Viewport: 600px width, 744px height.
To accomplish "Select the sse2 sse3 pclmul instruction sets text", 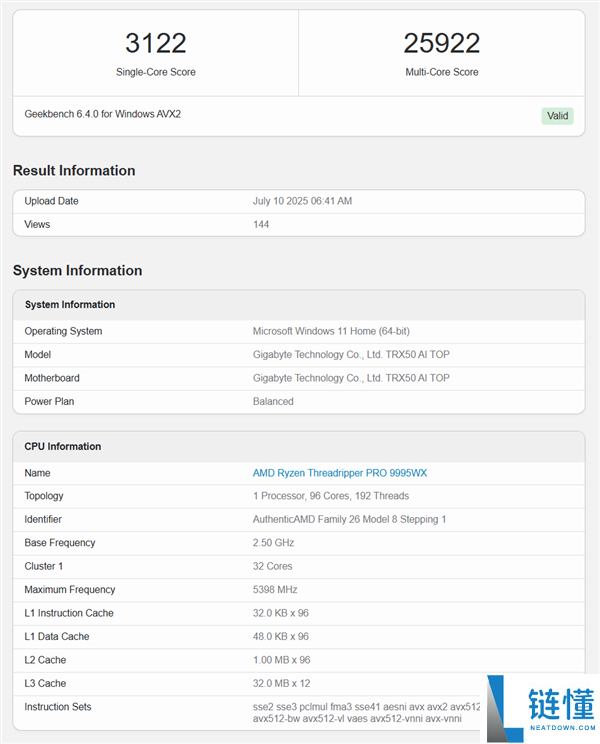I will click(x=366, y=713).
